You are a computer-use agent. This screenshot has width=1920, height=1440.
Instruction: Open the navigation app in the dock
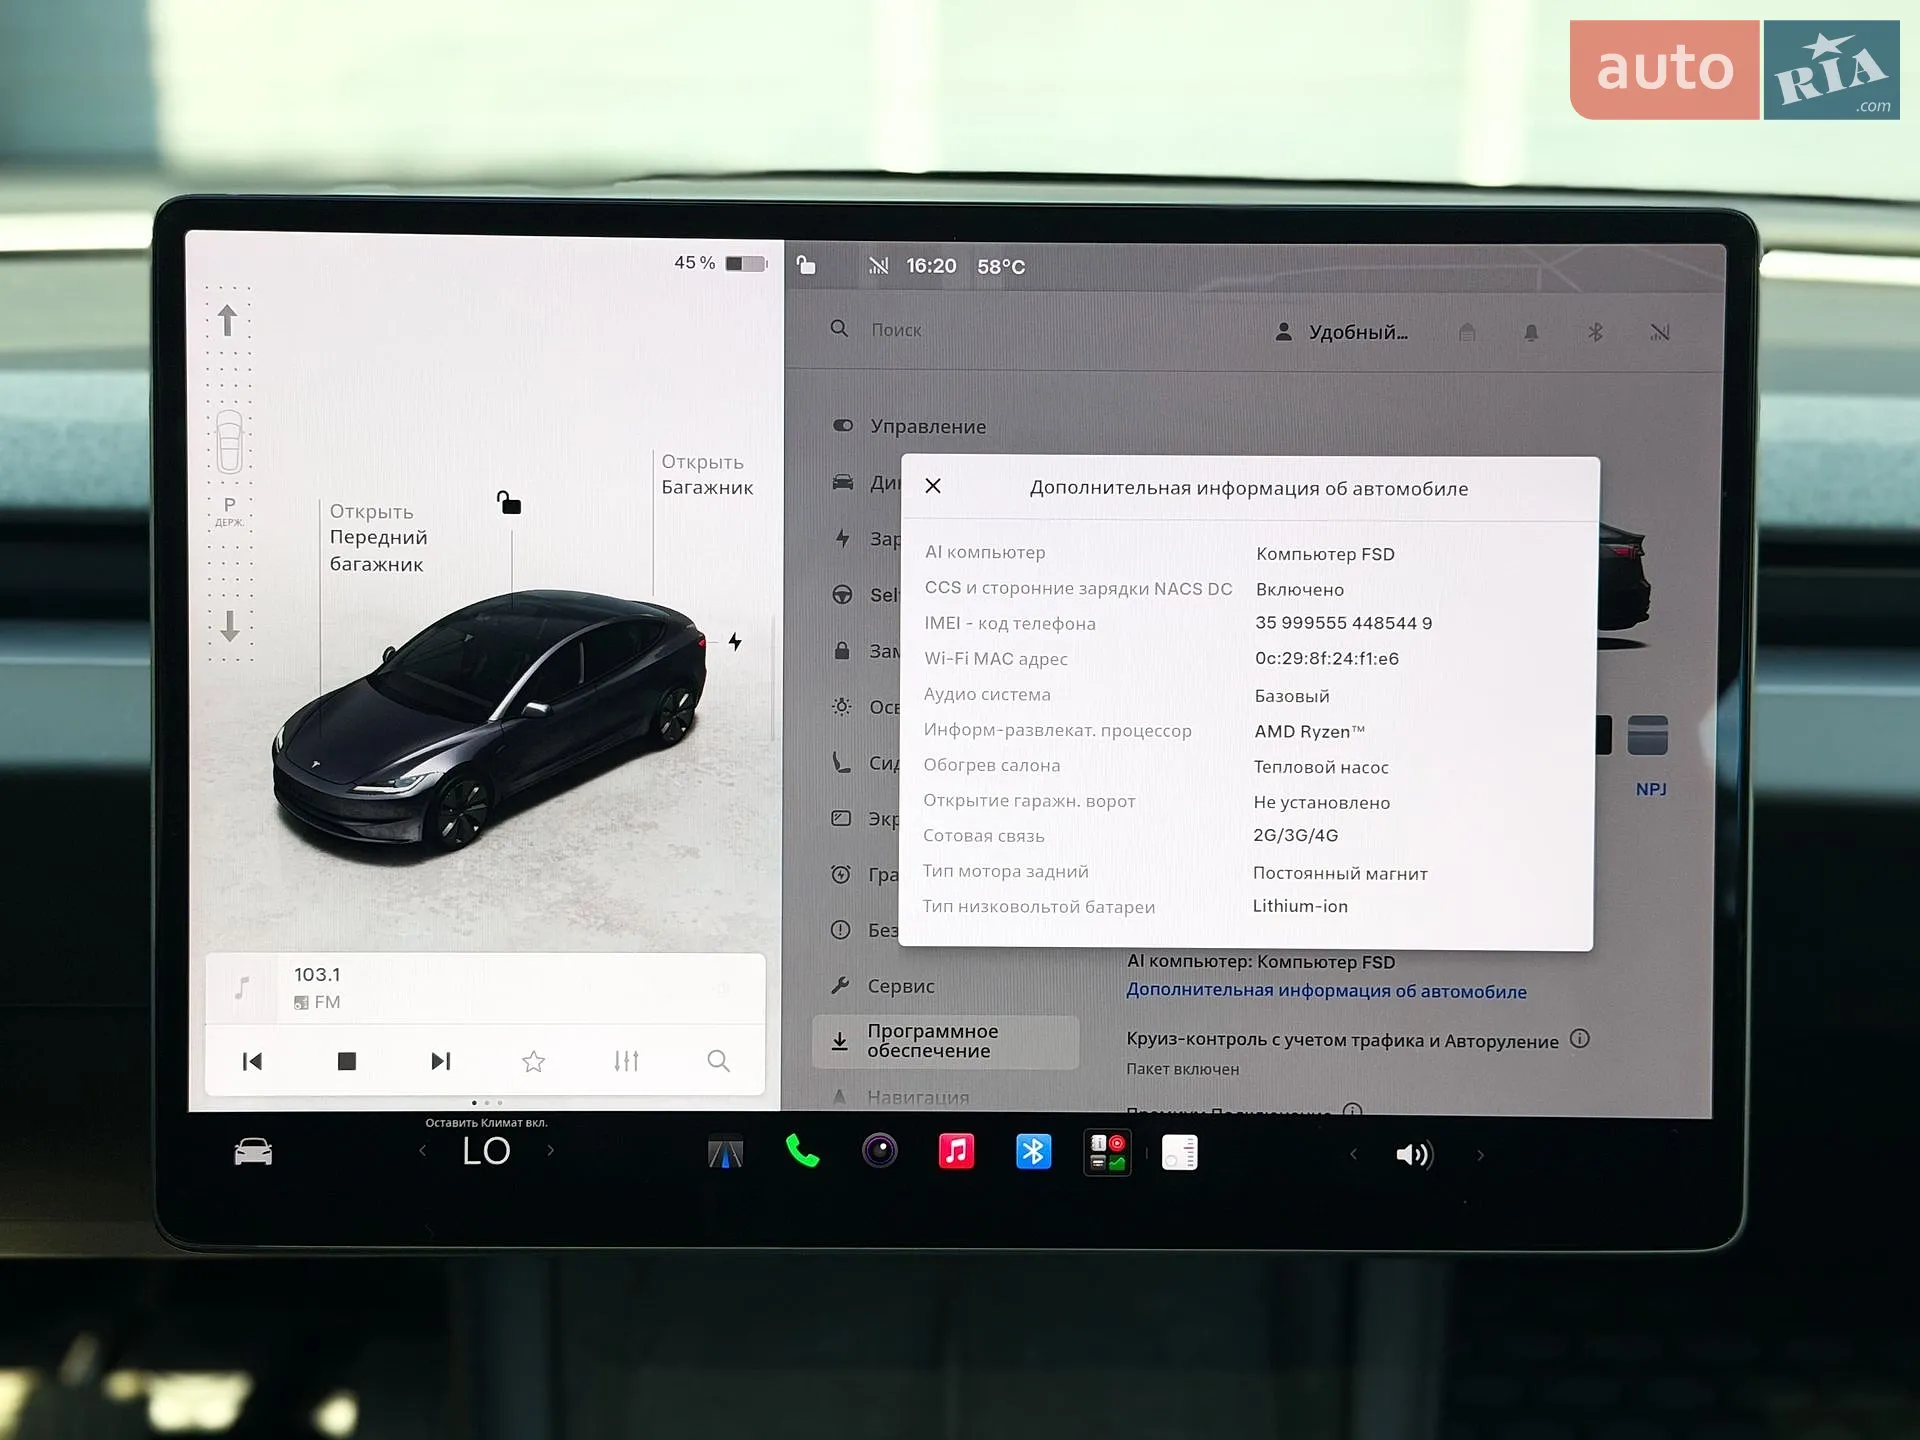(x=726, y=1153)
